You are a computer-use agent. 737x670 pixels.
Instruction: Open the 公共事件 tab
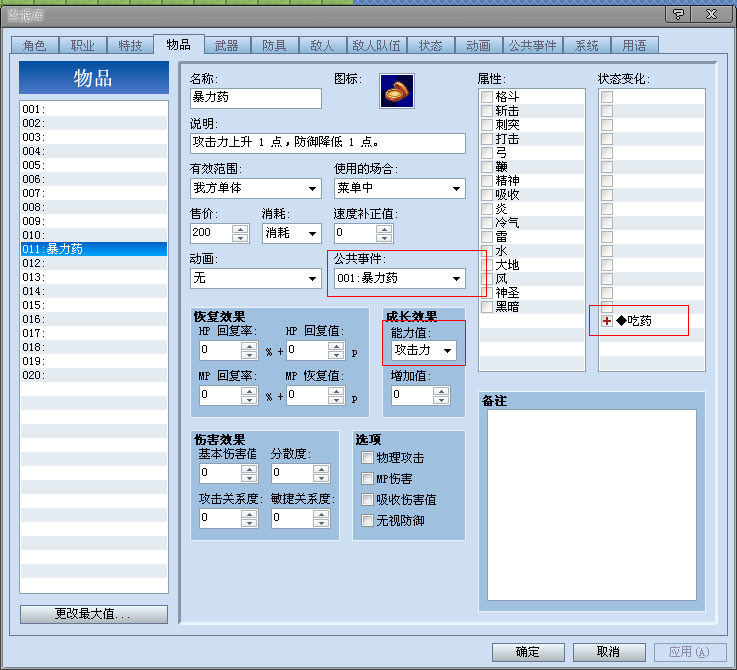coord(533,46)
